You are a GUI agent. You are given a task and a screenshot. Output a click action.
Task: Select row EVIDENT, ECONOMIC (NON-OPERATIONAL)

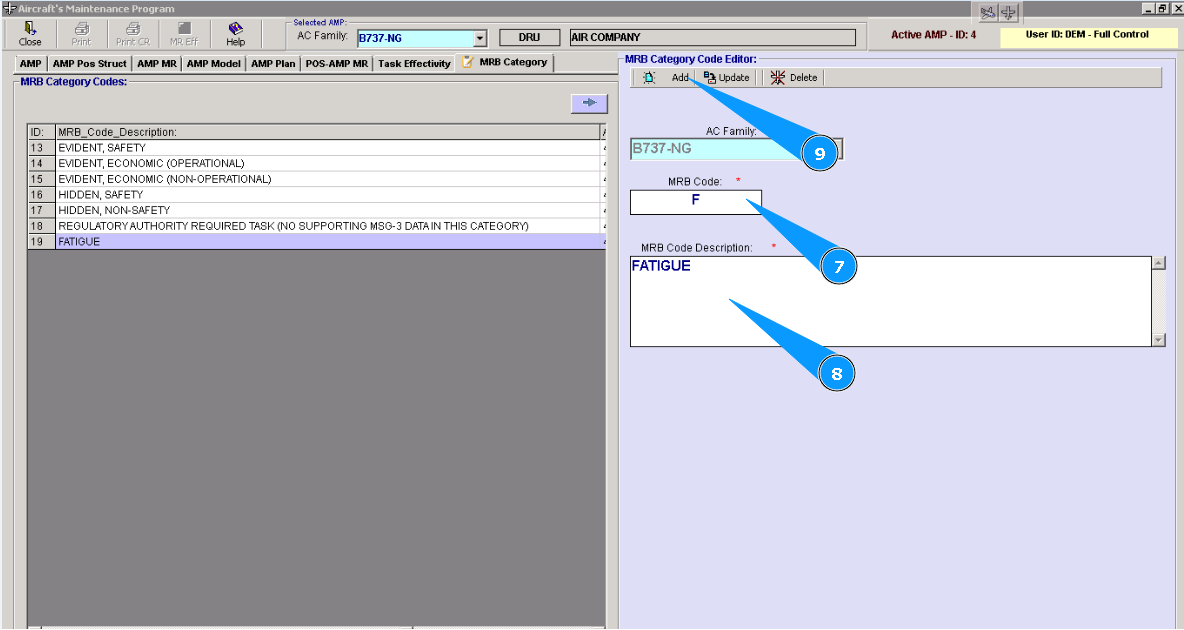pyautogui.click(x=316, y=179)
